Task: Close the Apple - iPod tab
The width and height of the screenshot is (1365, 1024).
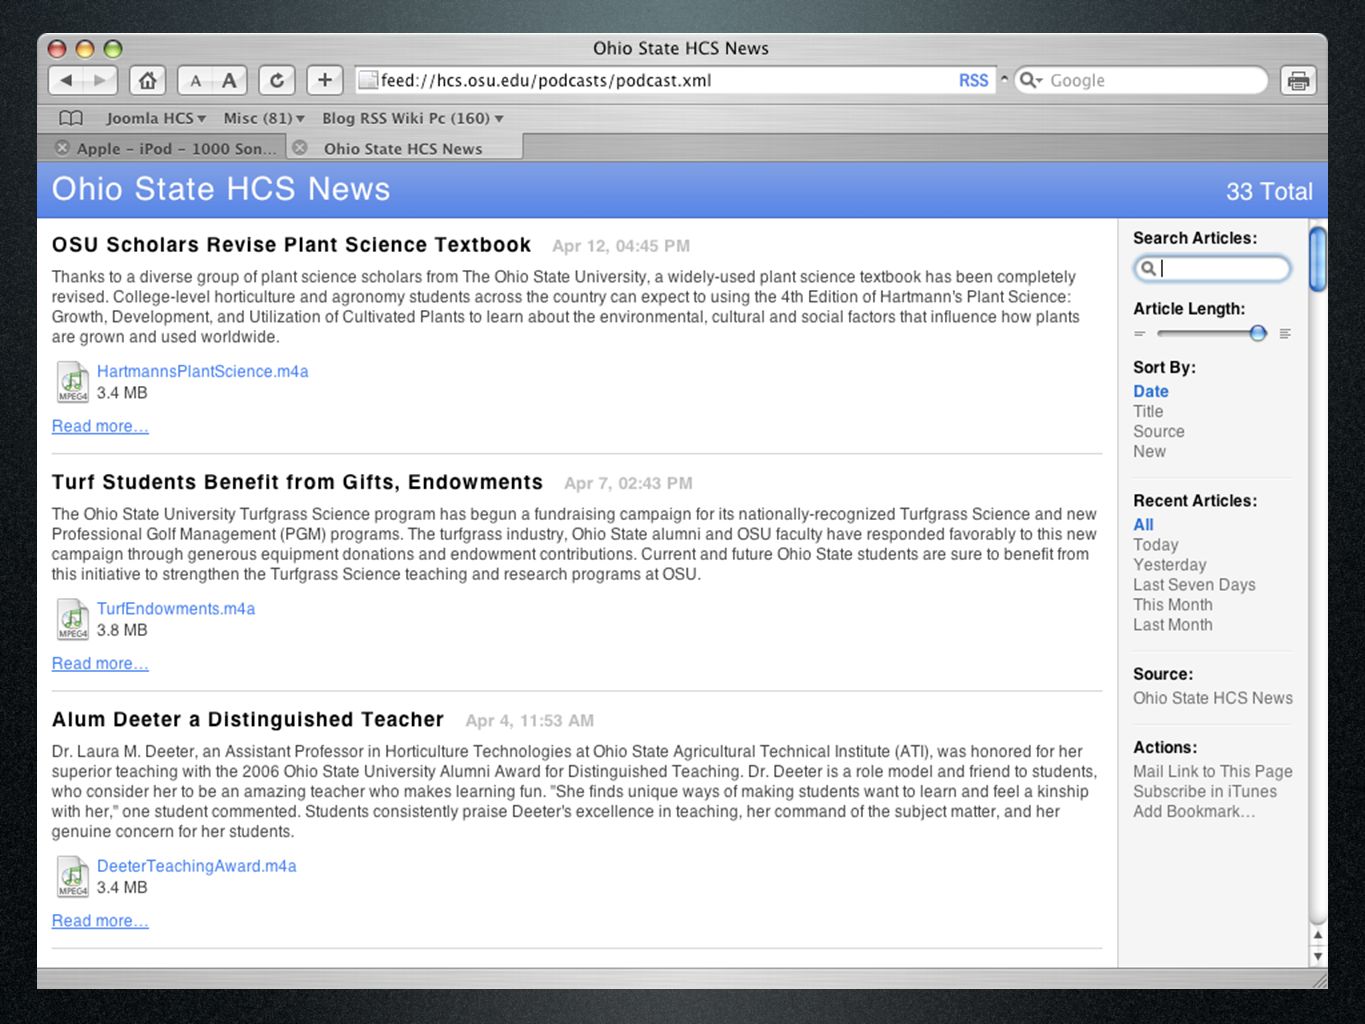Action: coord(62,148)
